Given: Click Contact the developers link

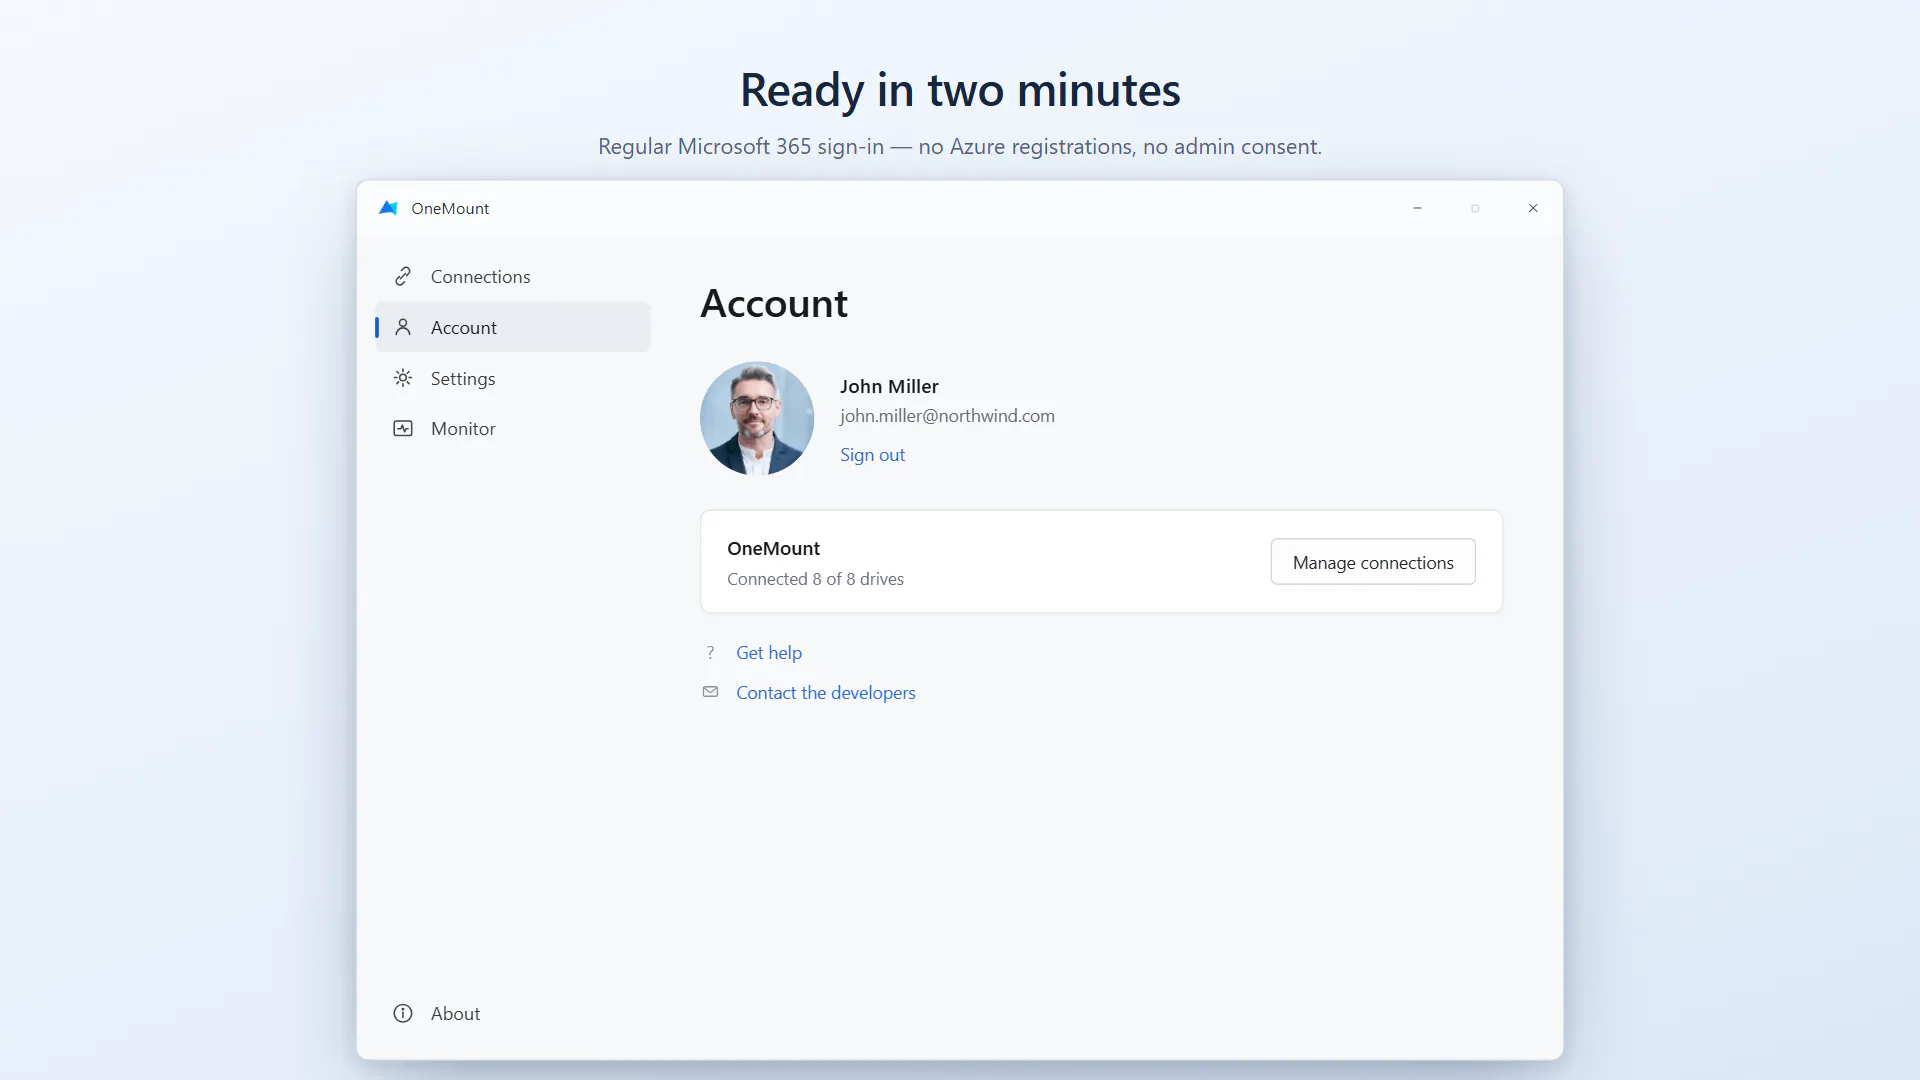Looking at the screenshot, I should point(826,693).
